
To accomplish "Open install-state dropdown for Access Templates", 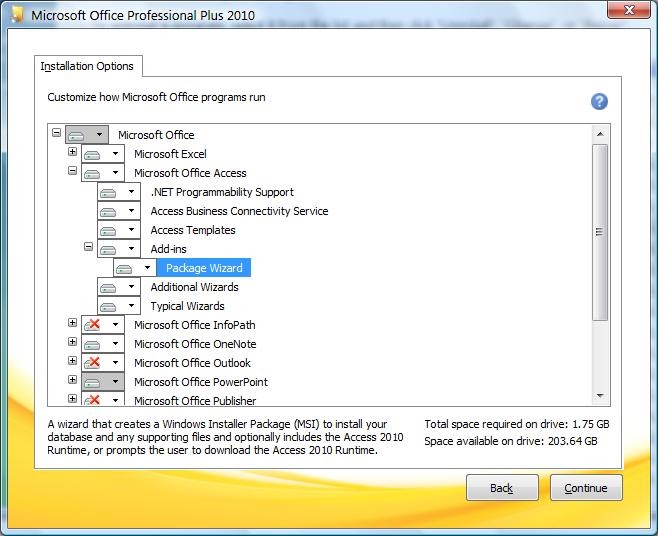I will coord(119,230).
